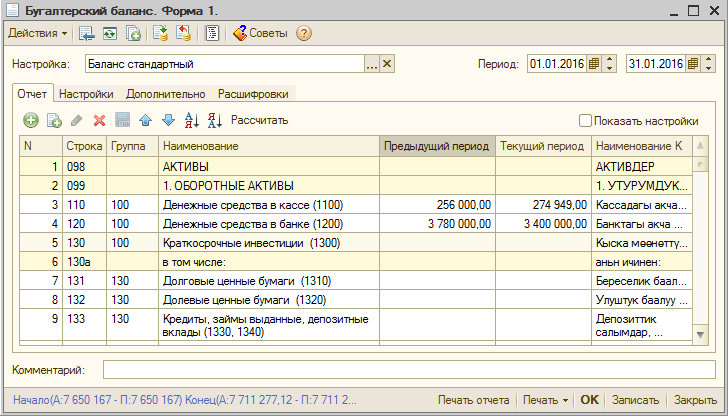Expand the Печать dropdown at bottom

tap(546, 400)
